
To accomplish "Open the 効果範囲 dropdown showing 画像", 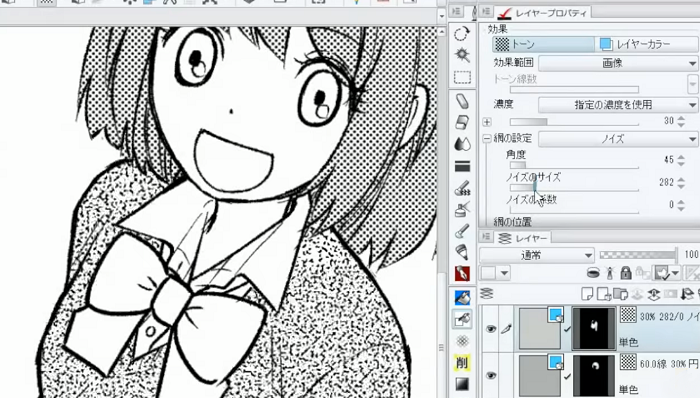I will 618,63.
